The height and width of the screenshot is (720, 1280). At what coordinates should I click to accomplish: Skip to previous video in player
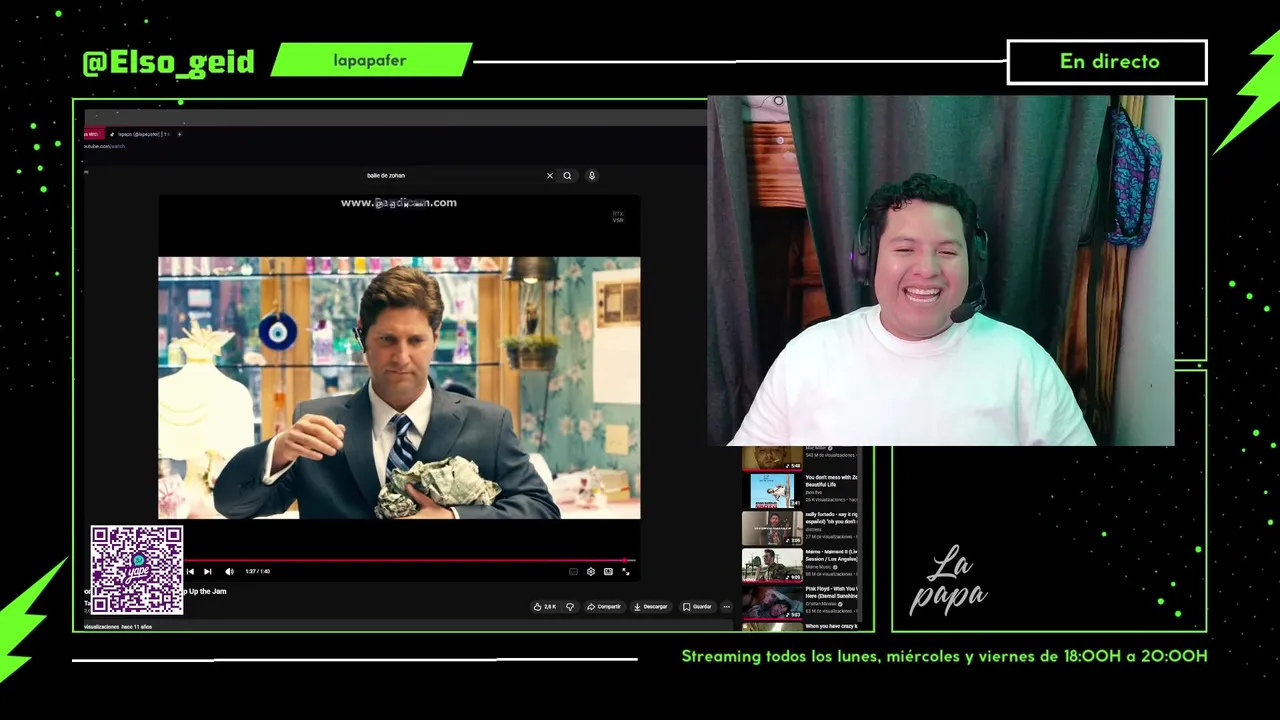[x=190, y=572]
